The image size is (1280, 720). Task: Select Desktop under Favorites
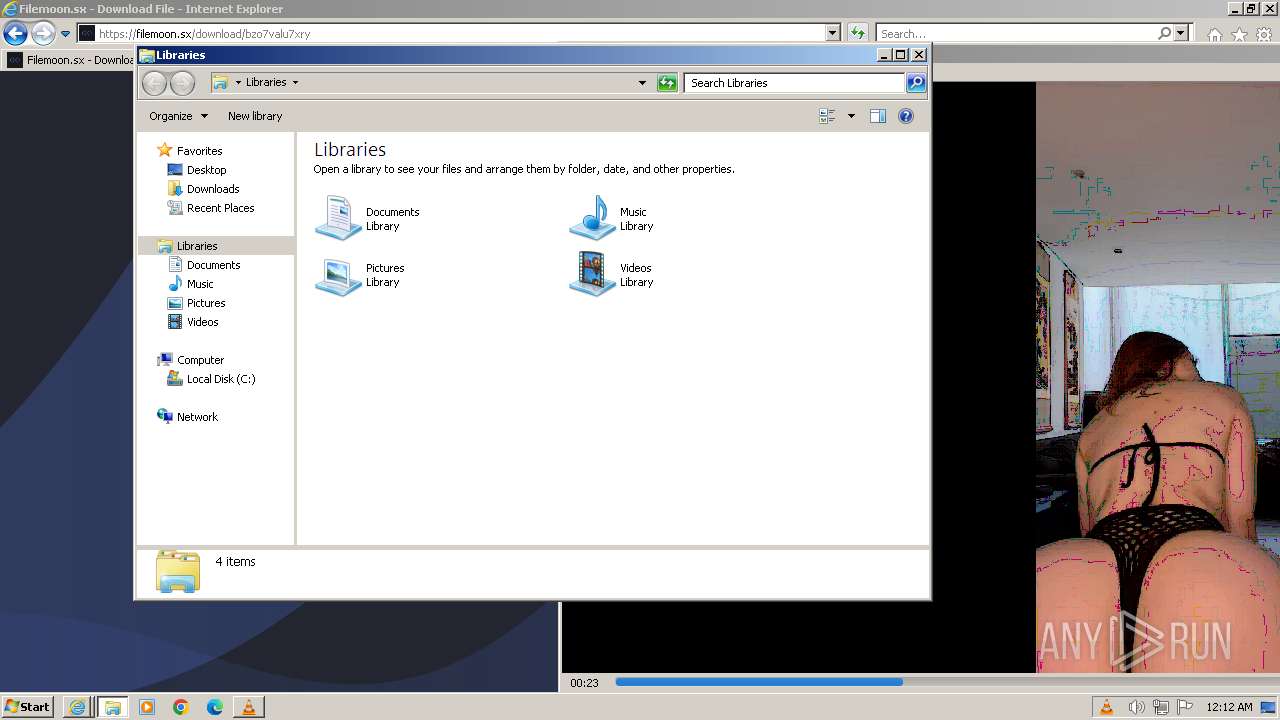(x=206, y=170)
